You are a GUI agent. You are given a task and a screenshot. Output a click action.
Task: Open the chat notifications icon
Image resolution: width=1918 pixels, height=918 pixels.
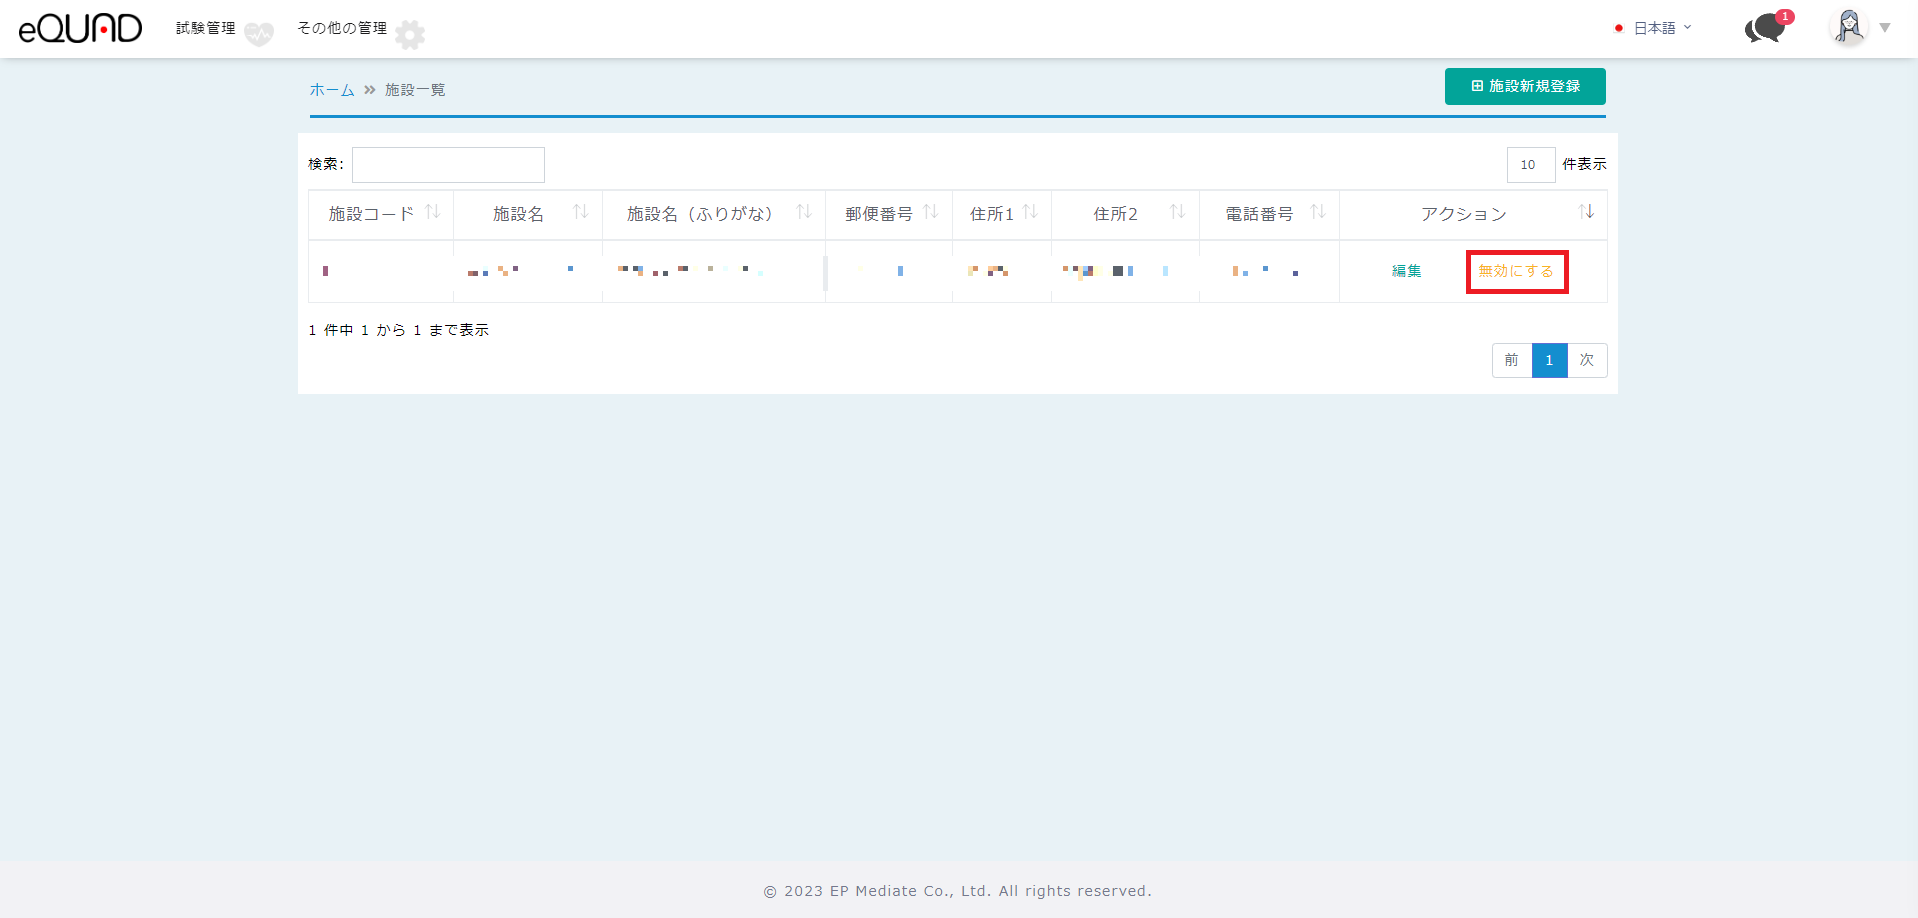pos(1766,28)
